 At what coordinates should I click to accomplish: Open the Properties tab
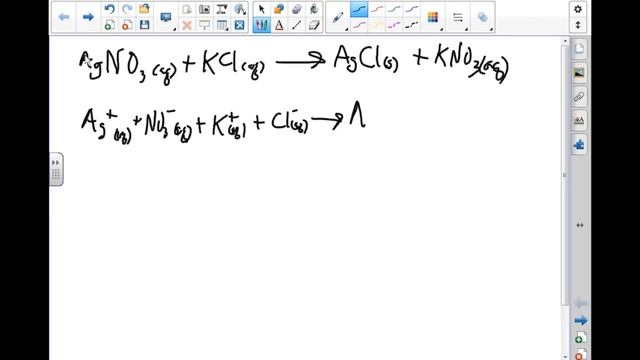(579, 120)
